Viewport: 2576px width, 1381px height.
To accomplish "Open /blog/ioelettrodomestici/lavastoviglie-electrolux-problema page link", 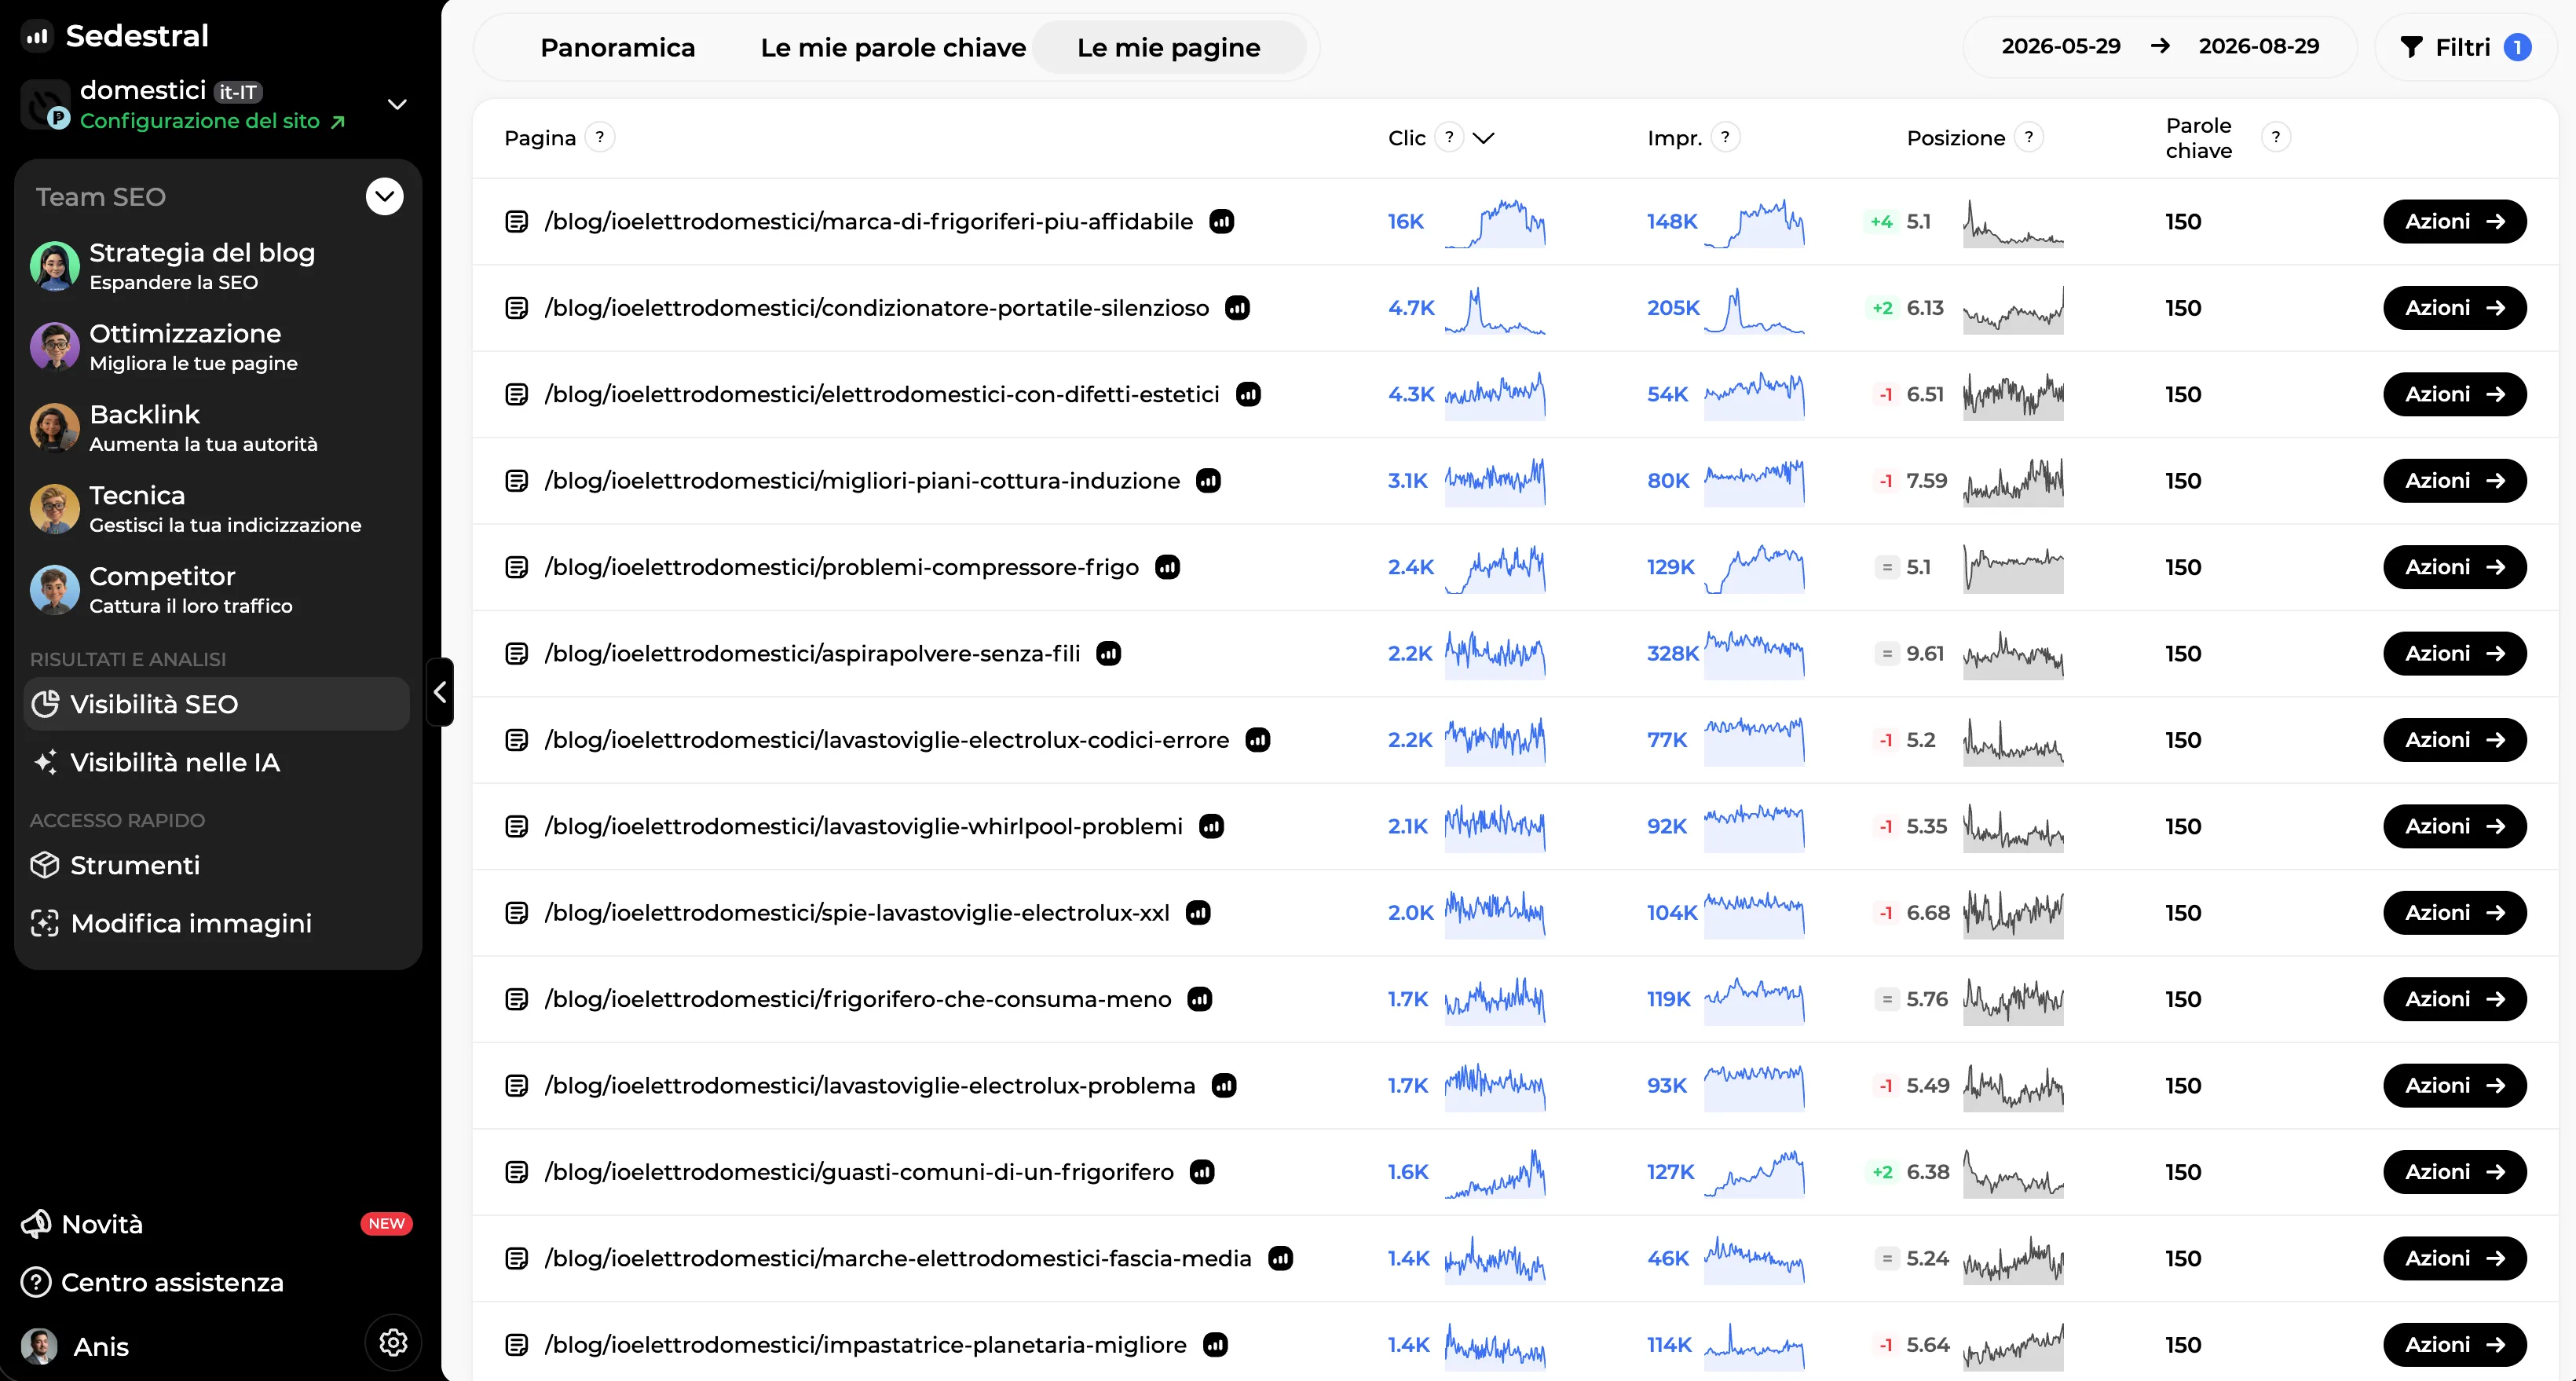I will [870, 1086].
